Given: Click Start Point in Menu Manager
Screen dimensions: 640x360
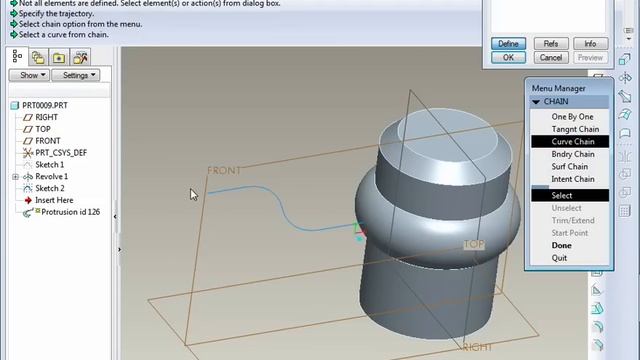Looking at the screenshot, I should click(570, 233).
